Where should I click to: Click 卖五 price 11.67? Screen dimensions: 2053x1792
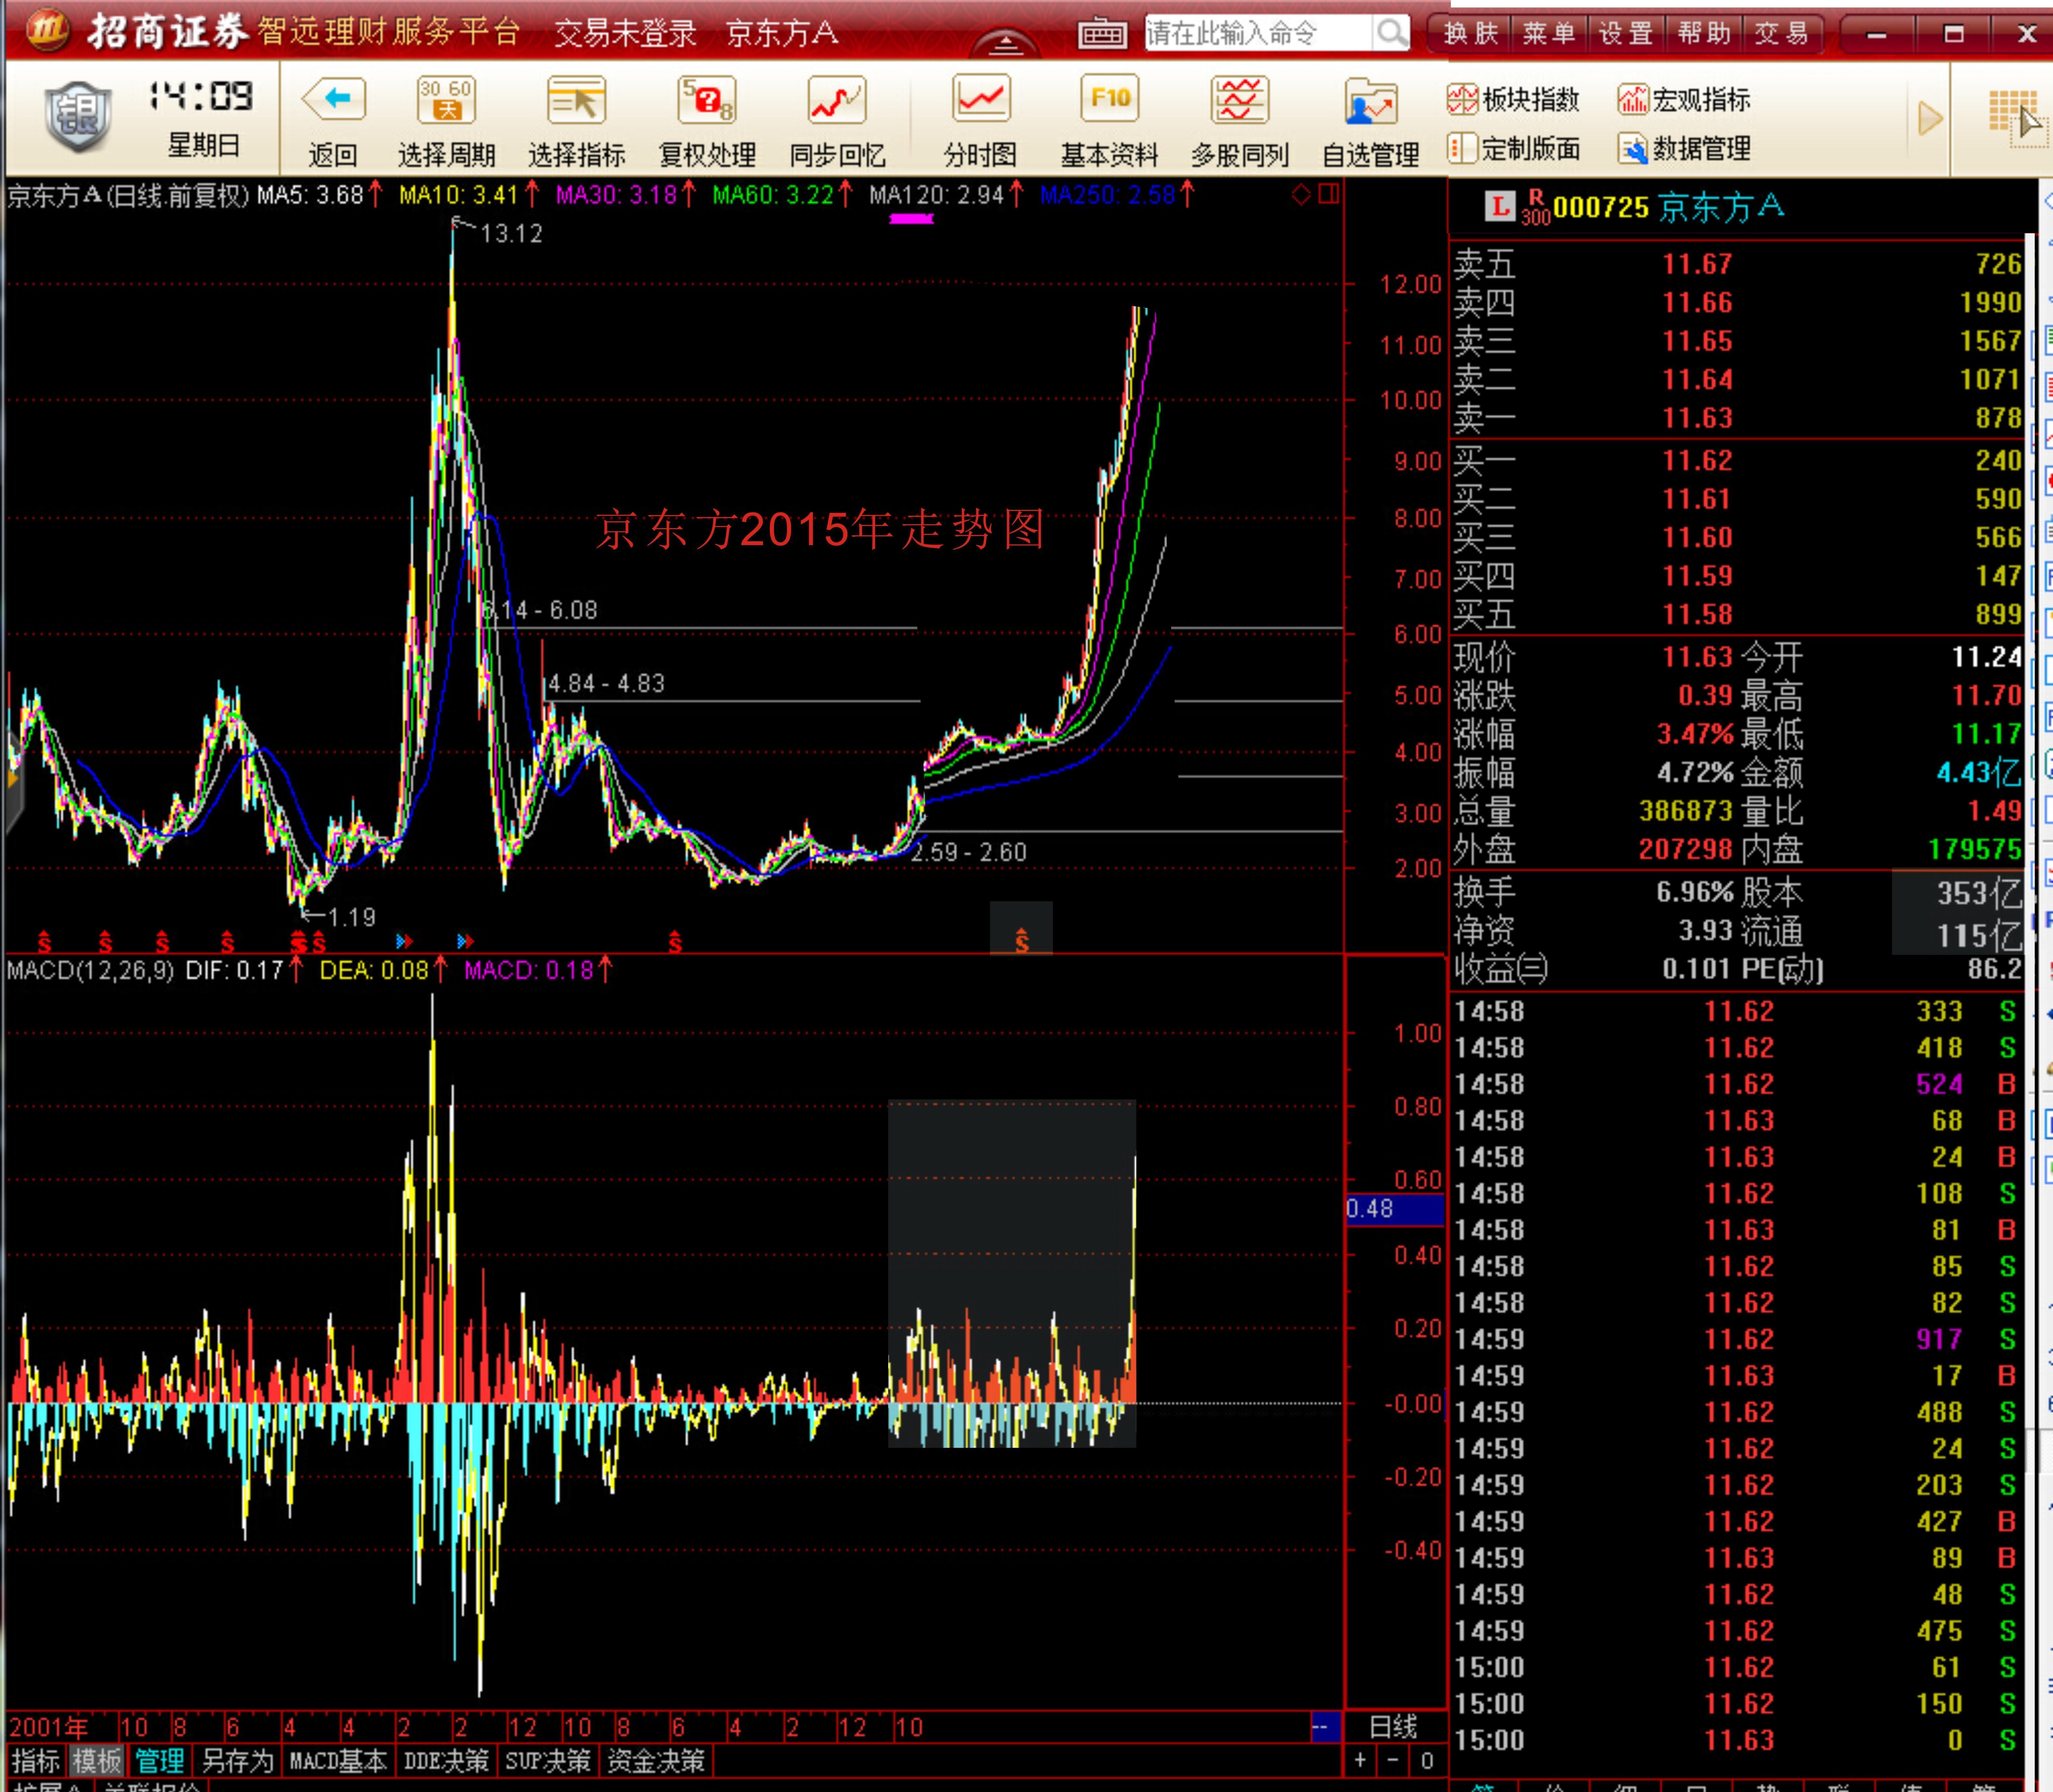[x=1697, y=264]
